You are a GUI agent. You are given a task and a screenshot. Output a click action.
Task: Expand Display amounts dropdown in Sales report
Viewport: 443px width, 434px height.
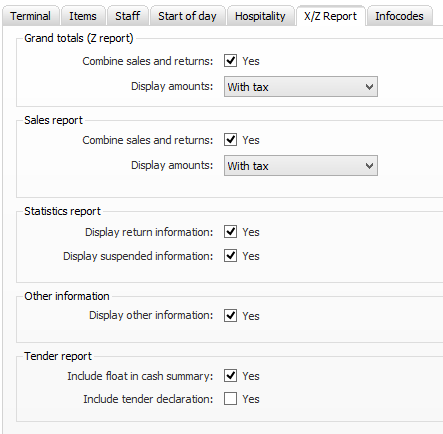[301, 165]
